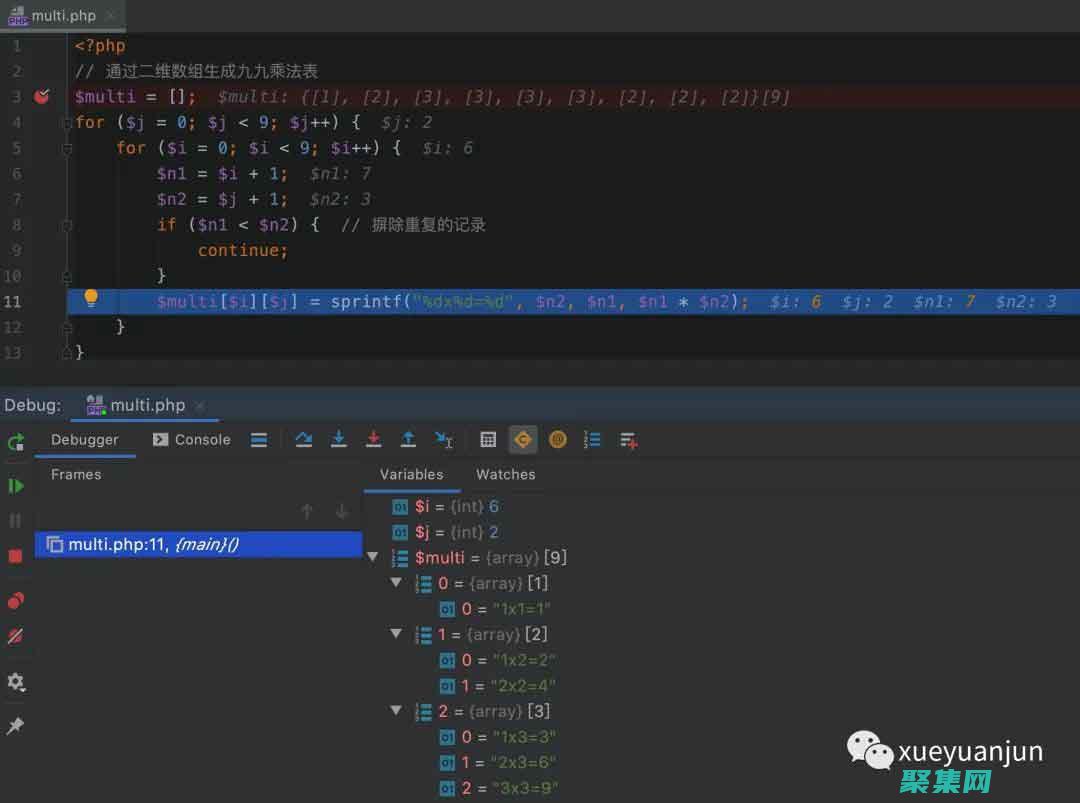
Task: Open the Evaluate Expression calculator icon
Action: pos(488,439)
